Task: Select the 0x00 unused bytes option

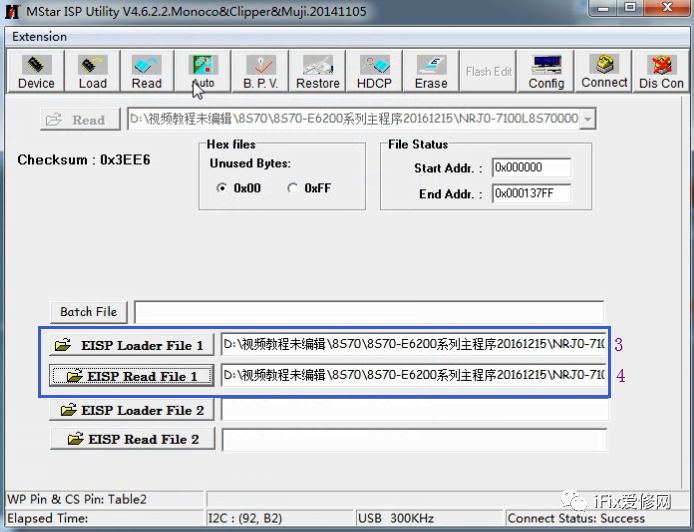Action: pyautogui.click(x=239, y=188)
